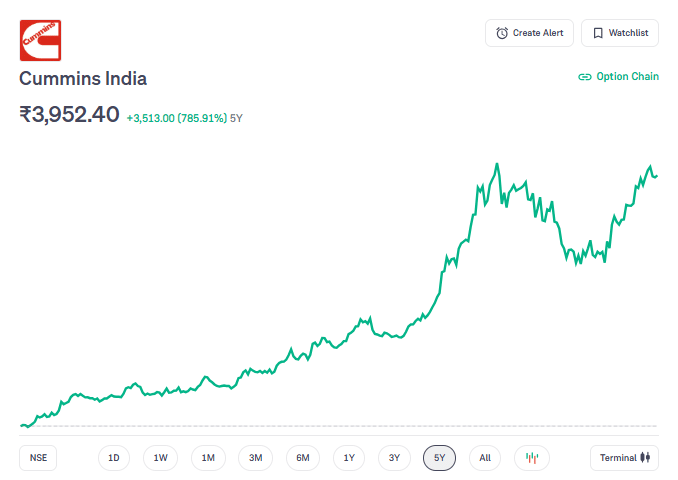The width and height of the screenshot is (678, 480).
Task: Click the Option Chain link icon
Action: tap(585, 77)
